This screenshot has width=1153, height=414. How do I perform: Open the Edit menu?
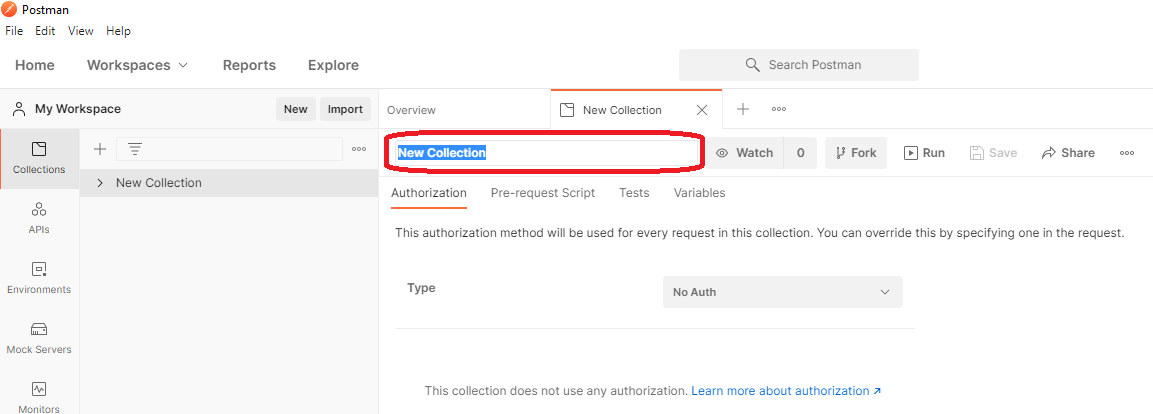46,31
